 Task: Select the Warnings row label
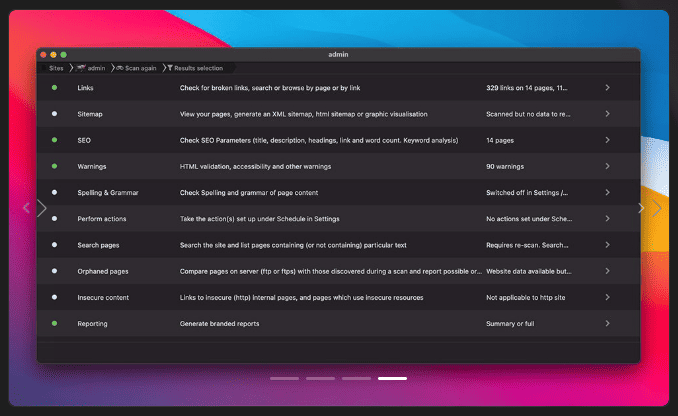coord(92,166)
